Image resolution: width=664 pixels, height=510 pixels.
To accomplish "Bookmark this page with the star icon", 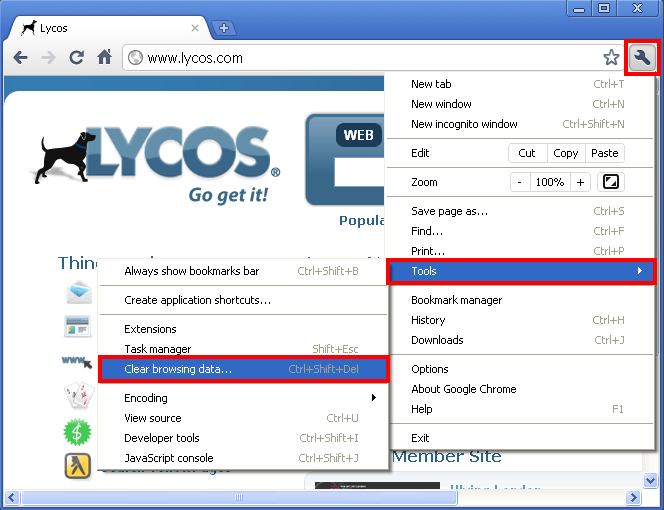I will coord(611,58).
